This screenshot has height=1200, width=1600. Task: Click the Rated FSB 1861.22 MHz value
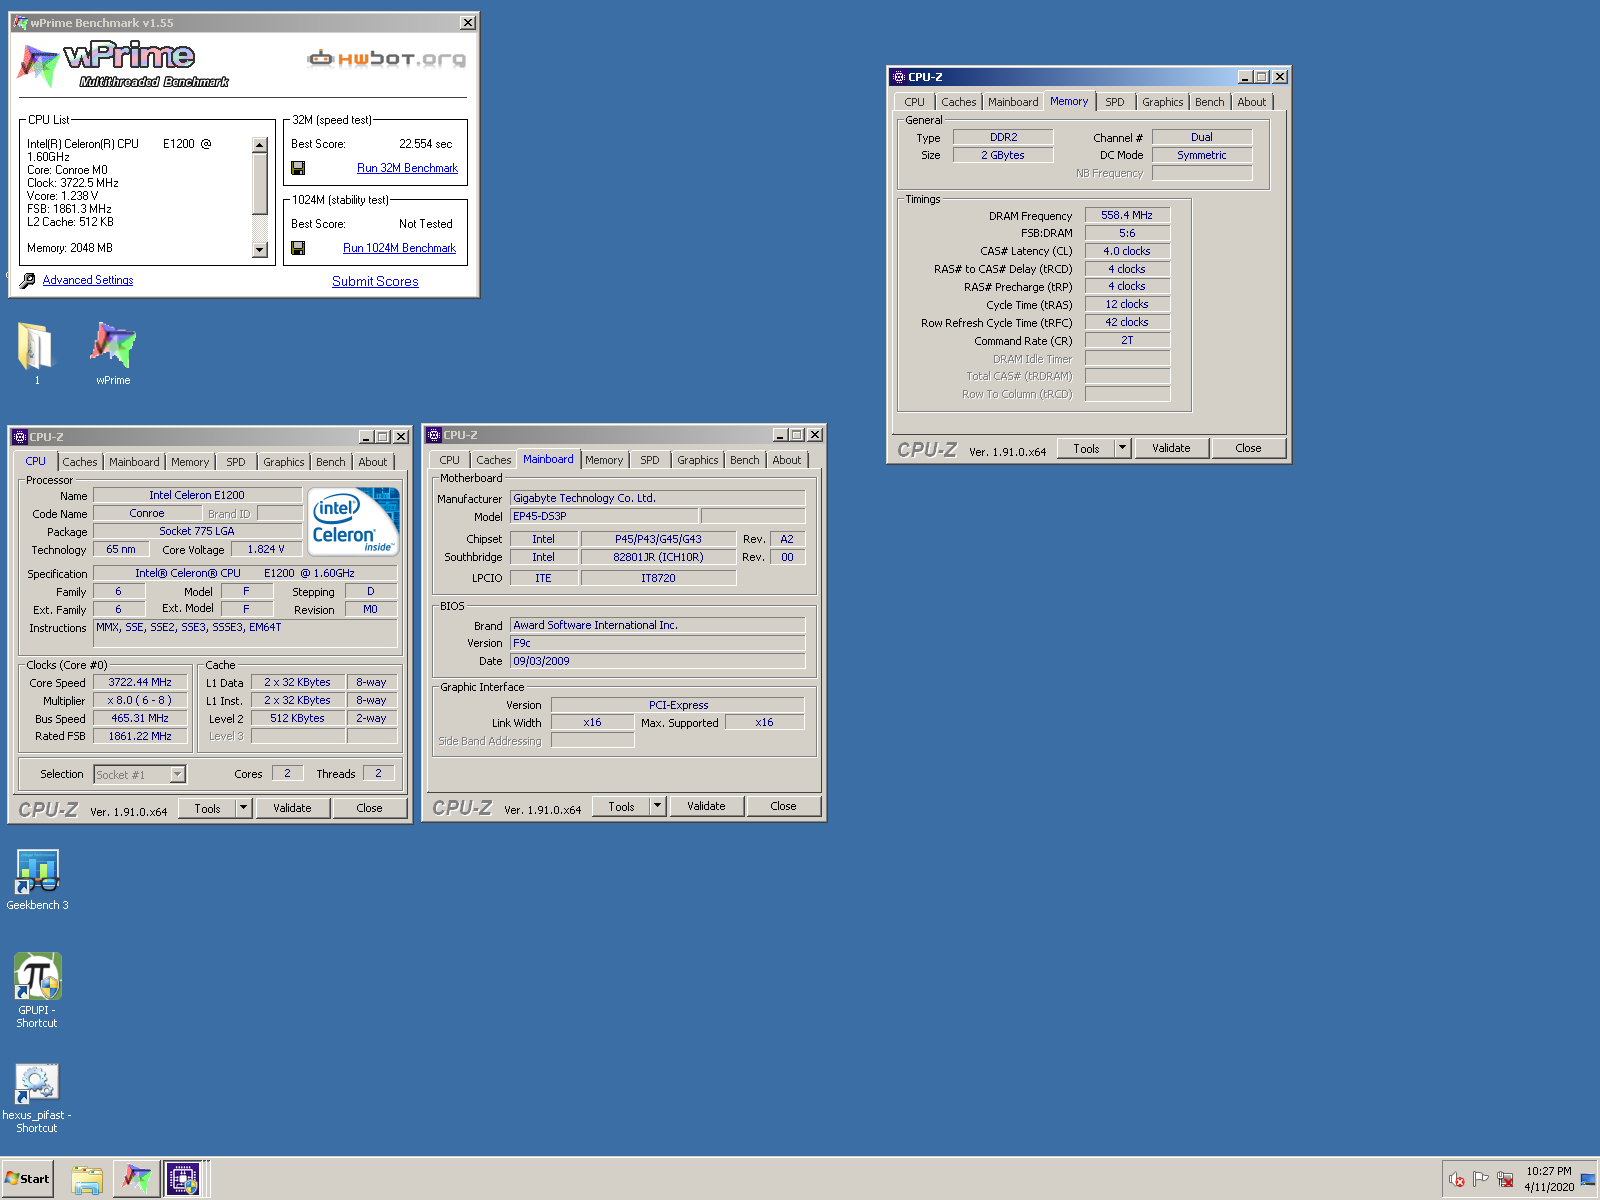tap(140, 736)
